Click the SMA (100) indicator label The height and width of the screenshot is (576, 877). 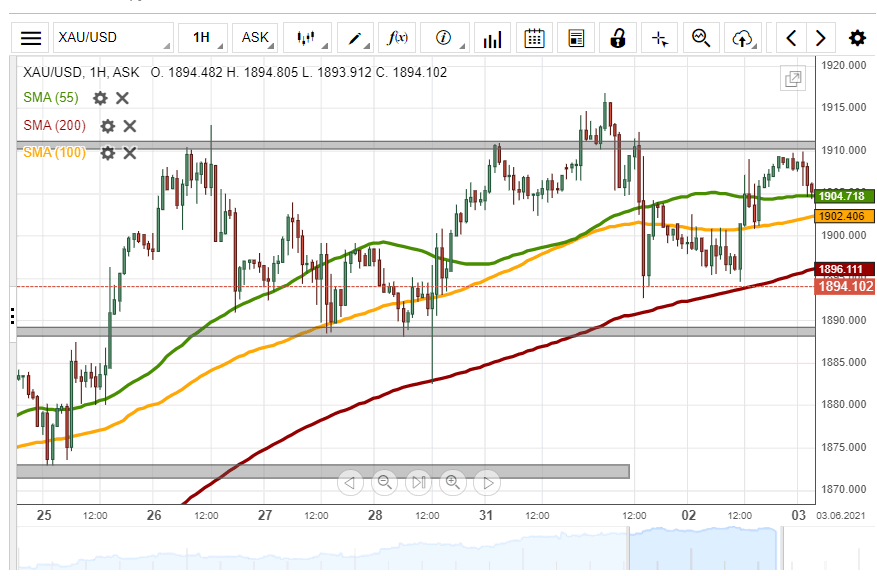[x=54, y=153]
